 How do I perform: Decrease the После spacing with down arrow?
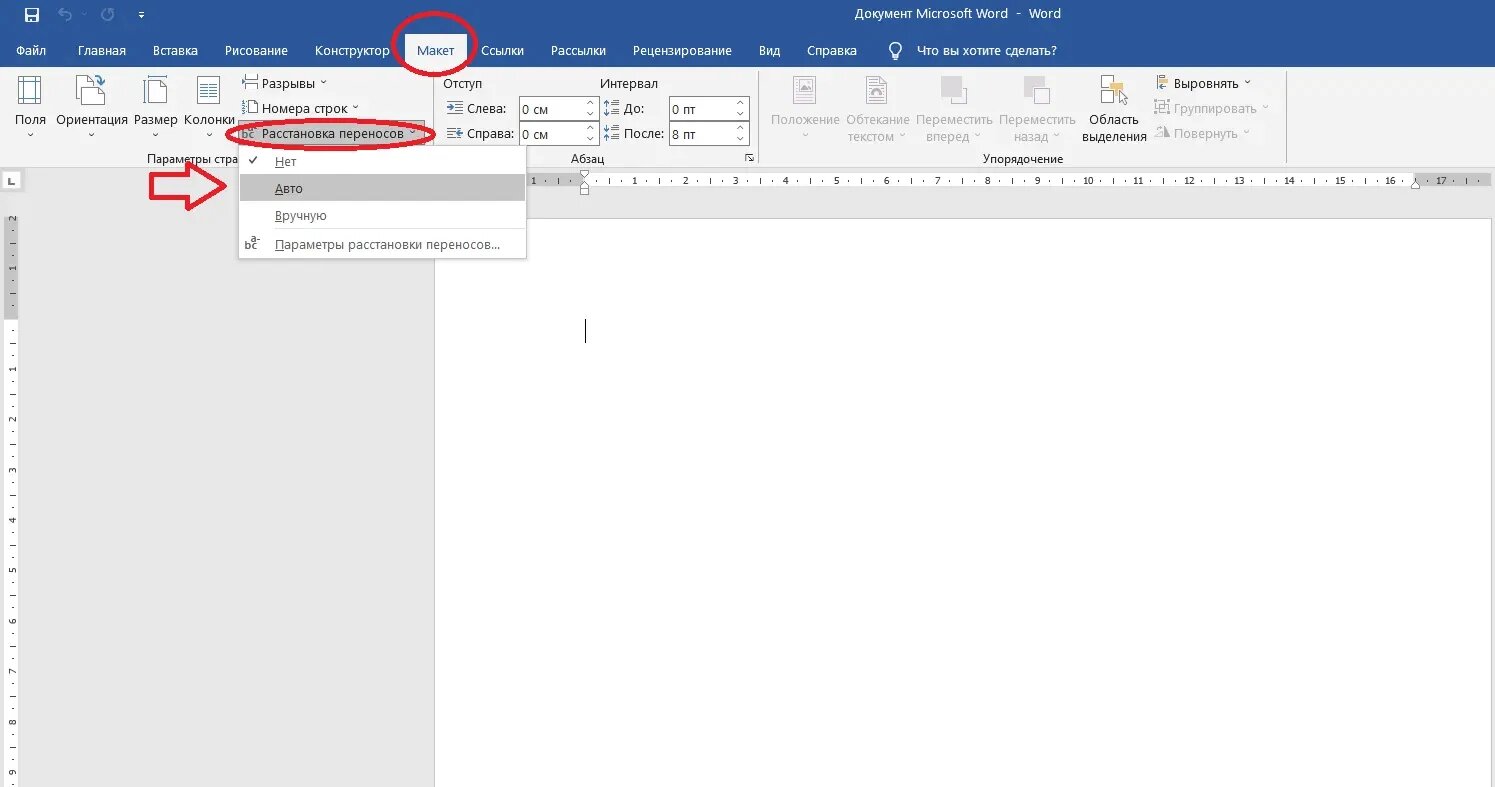point(740,139)
